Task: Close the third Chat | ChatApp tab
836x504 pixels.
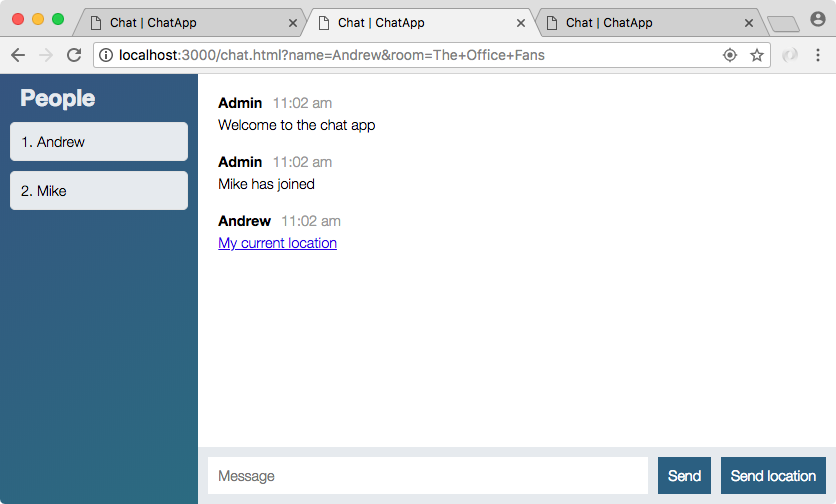Action: pyautogui.click(x=749, y=23)
